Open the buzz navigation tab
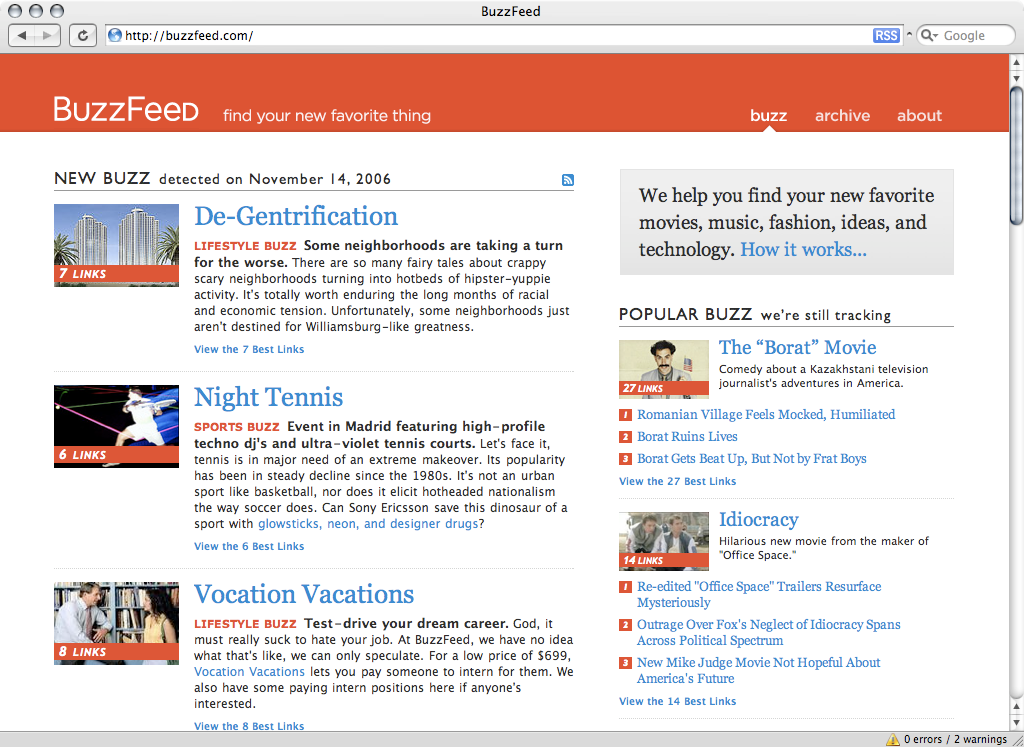 769,116
